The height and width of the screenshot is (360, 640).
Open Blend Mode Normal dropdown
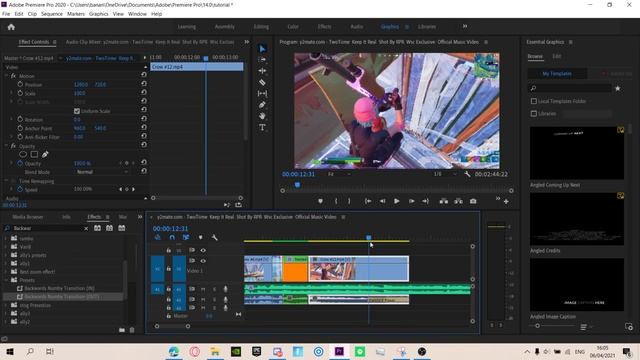102,172
